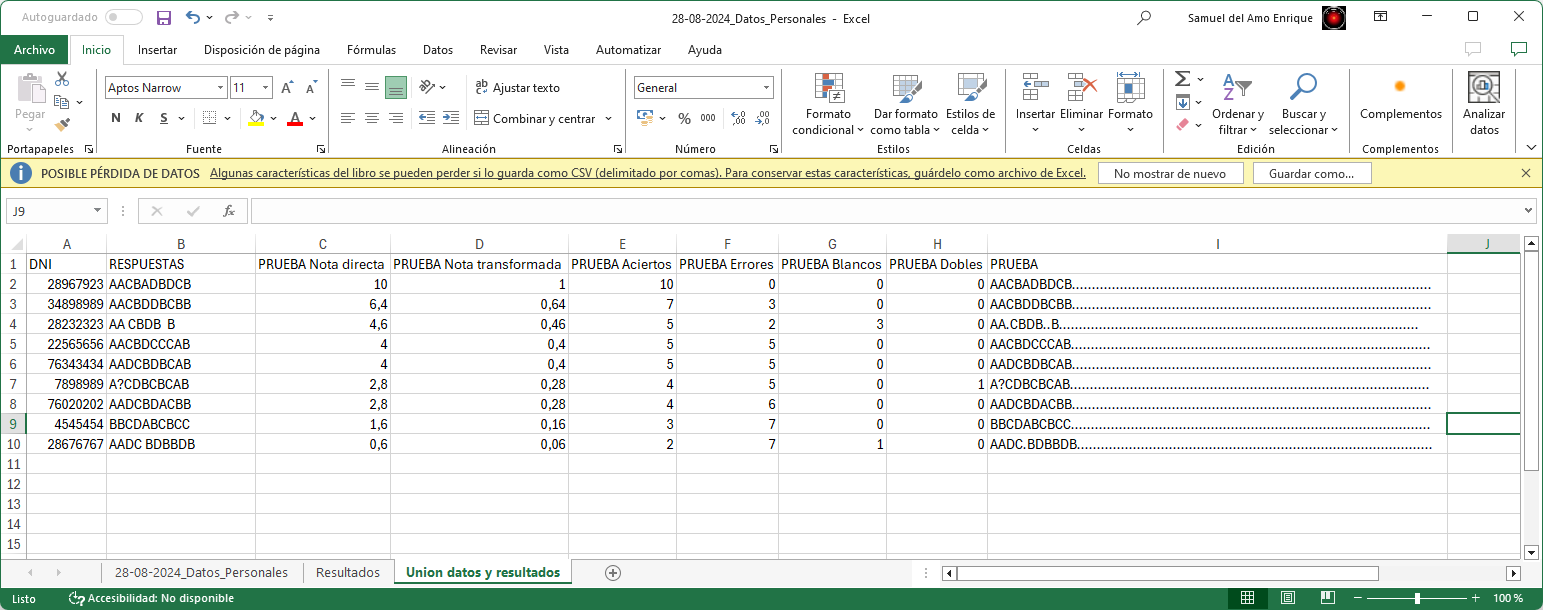Open the text orientation options
Image resolution: width=1543 pixels, height=610 pixels.
(x=432, y=87)
